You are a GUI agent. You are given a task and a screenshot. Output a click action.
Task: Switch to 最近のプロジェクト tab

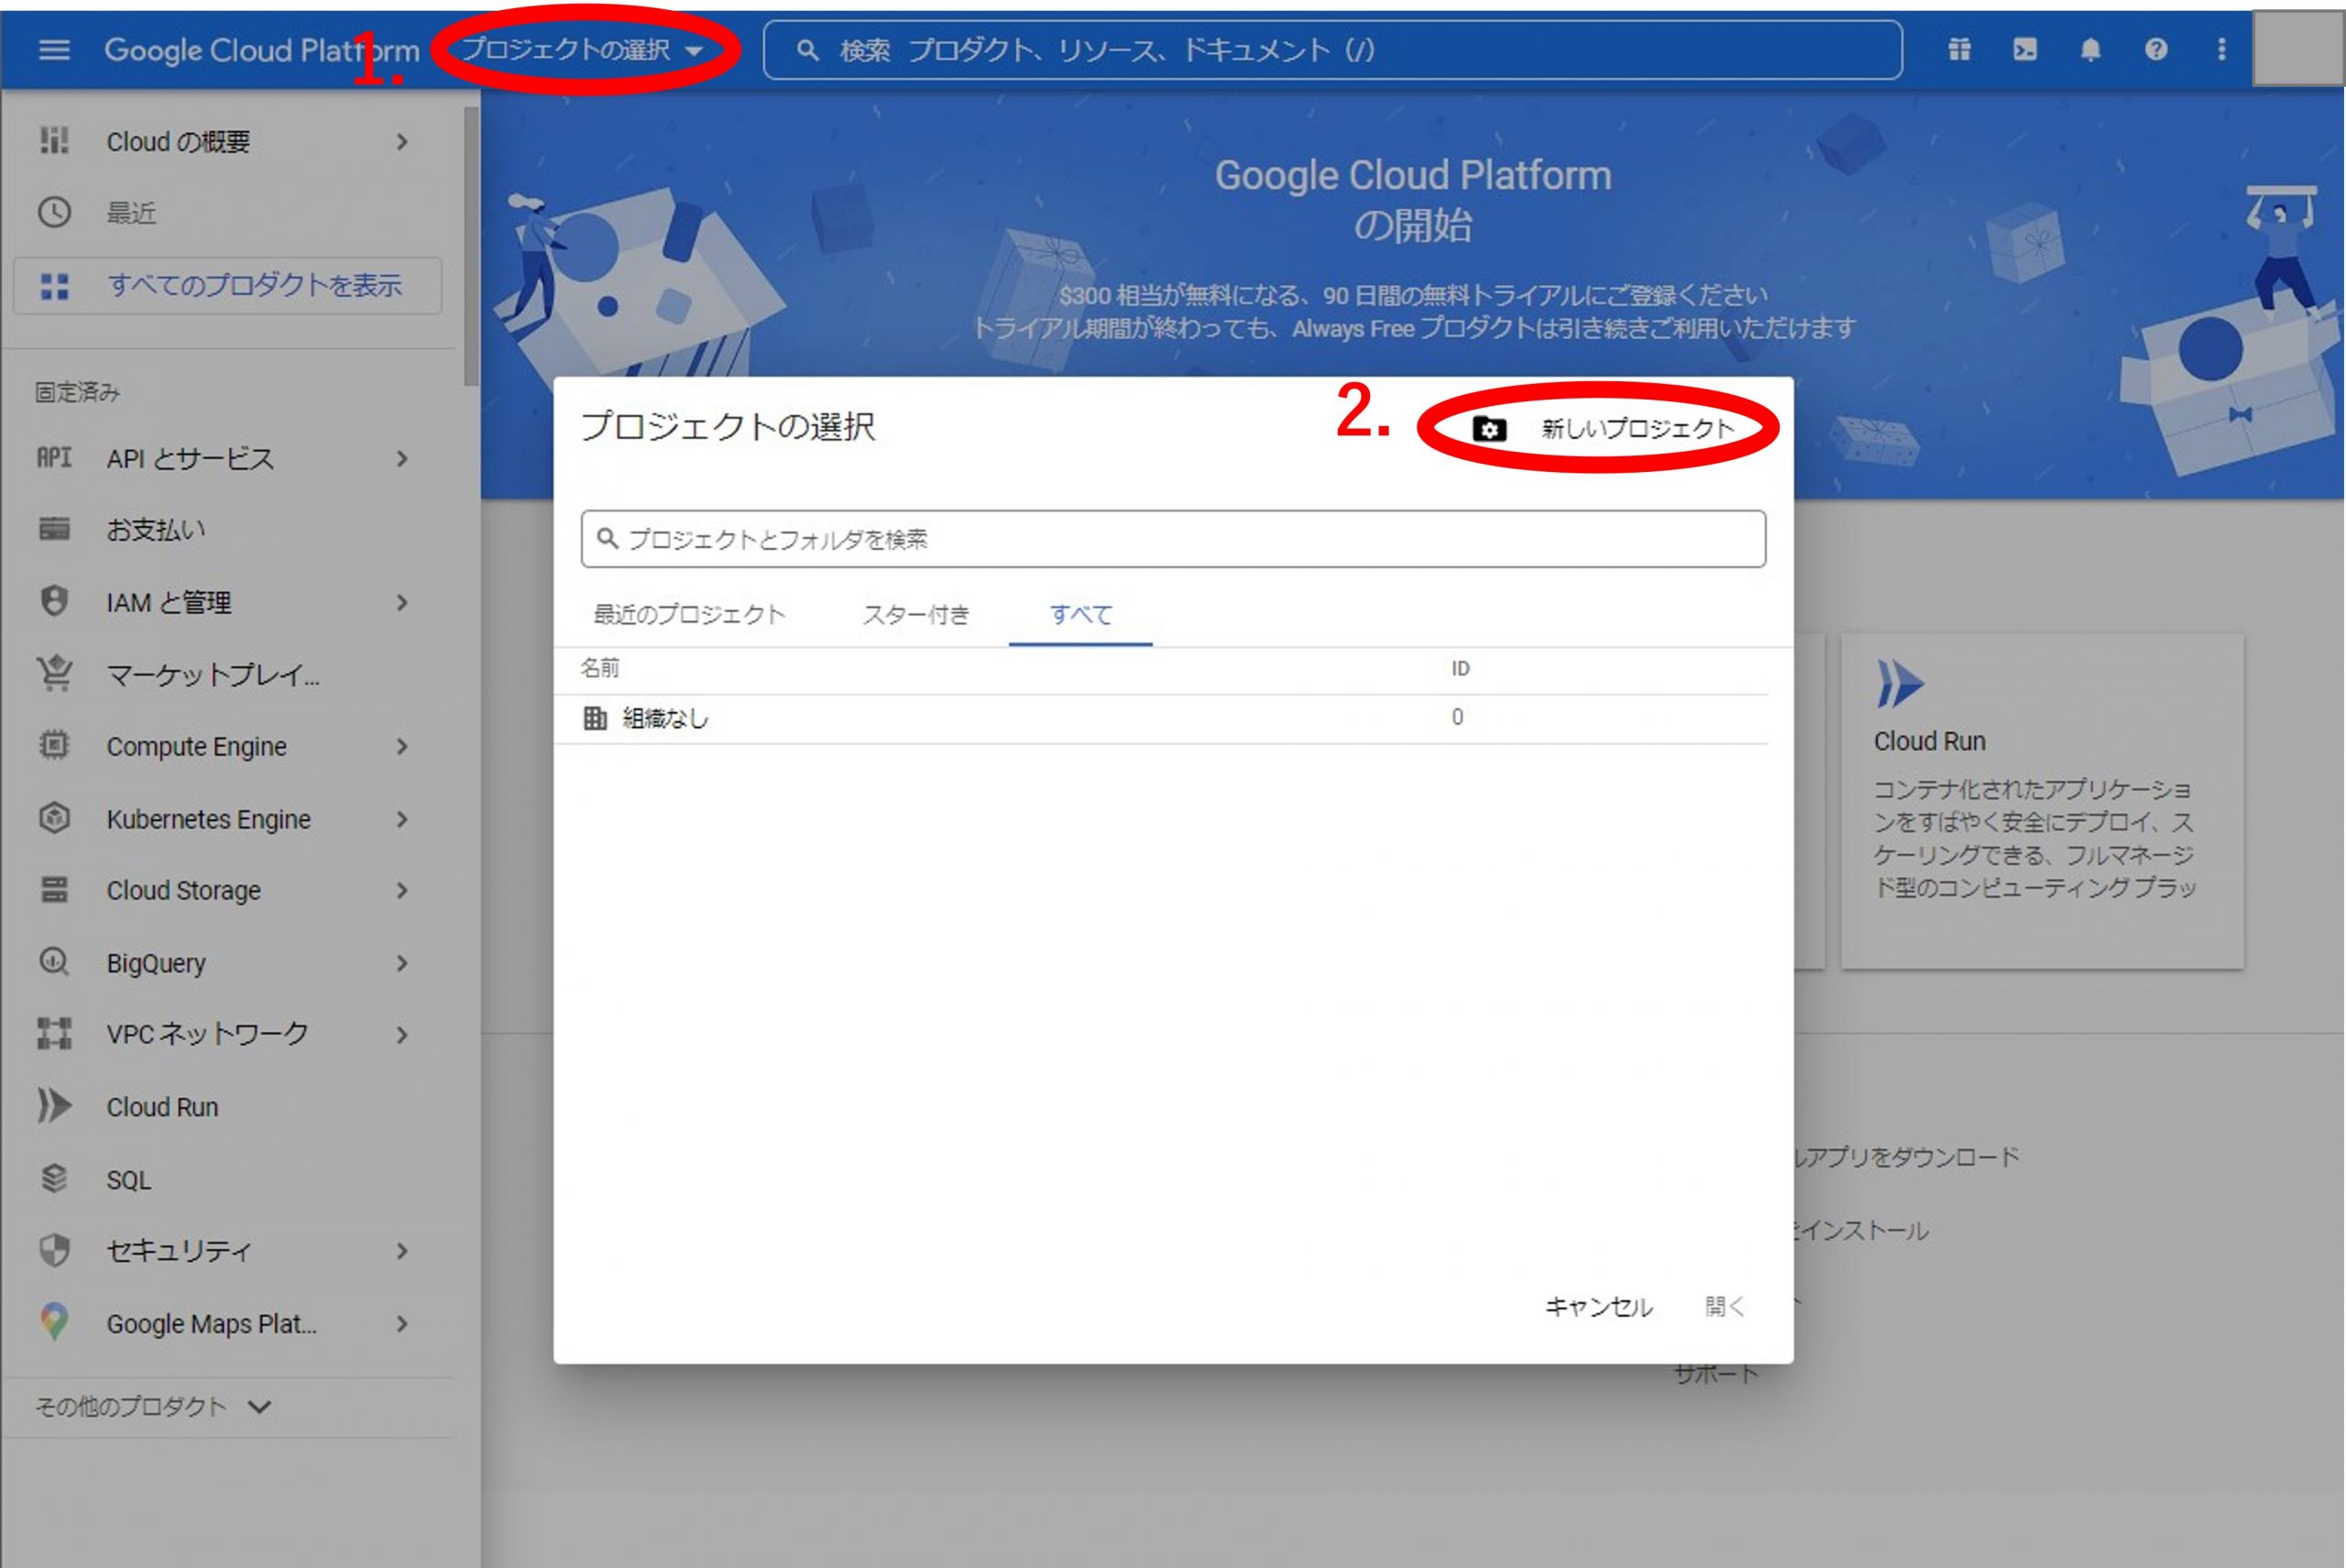(690, 615)
